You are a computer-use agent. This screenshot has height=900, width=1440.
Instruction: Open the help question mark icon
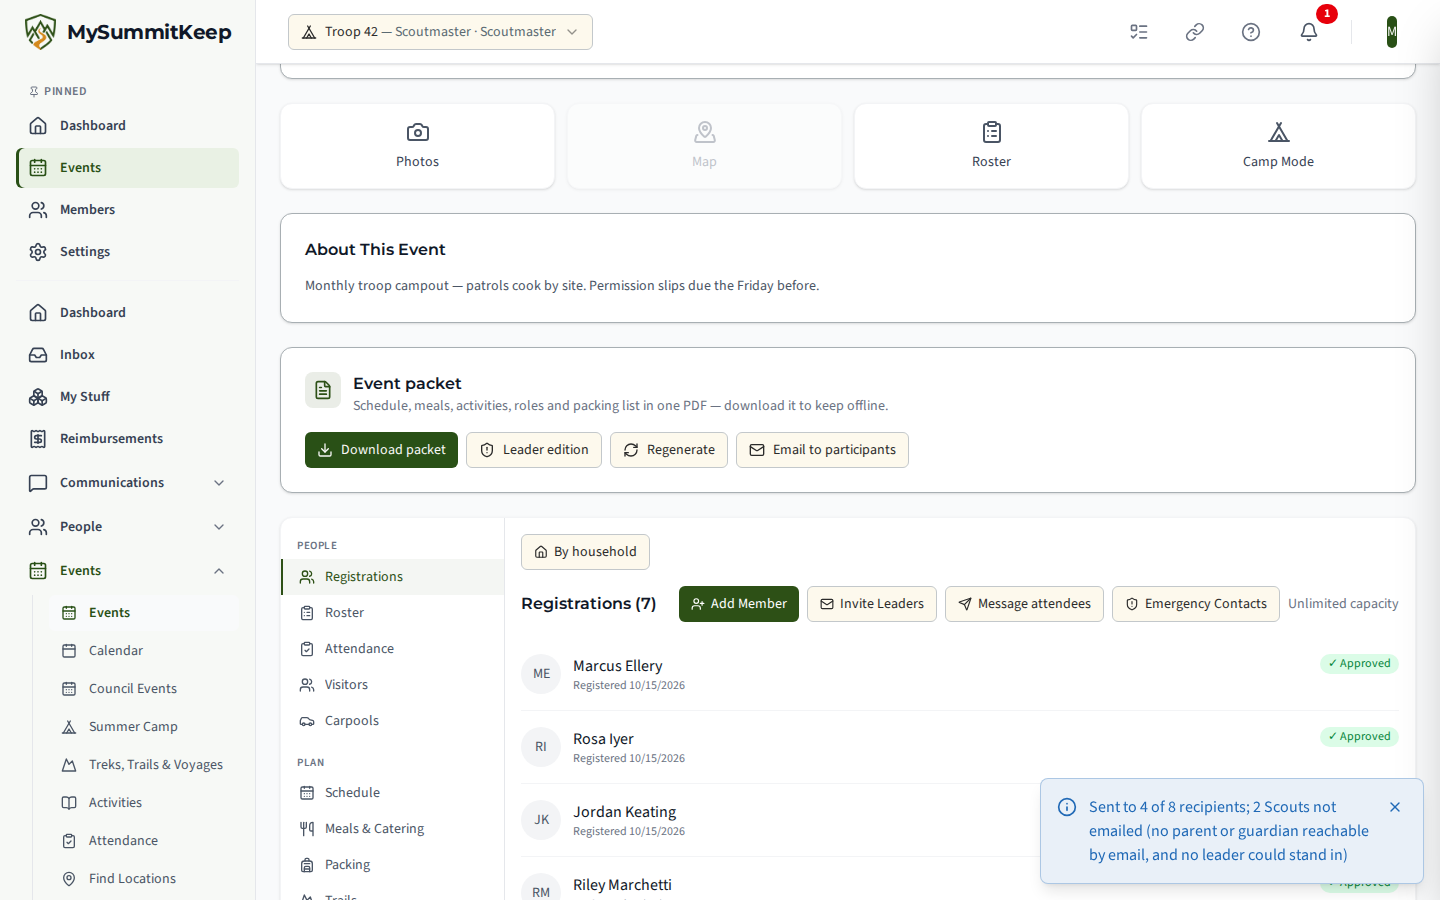pos(1251,32)
